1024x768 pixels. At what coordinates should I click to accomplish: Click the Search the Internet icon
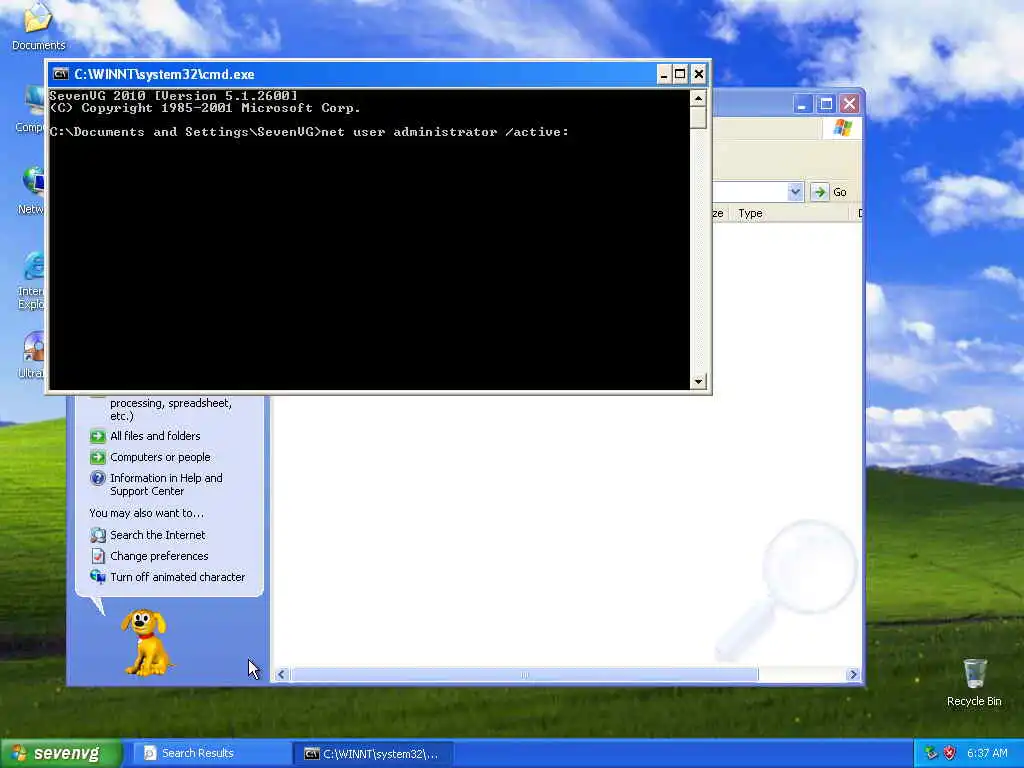pyautogui.click(x=97, y=536)
